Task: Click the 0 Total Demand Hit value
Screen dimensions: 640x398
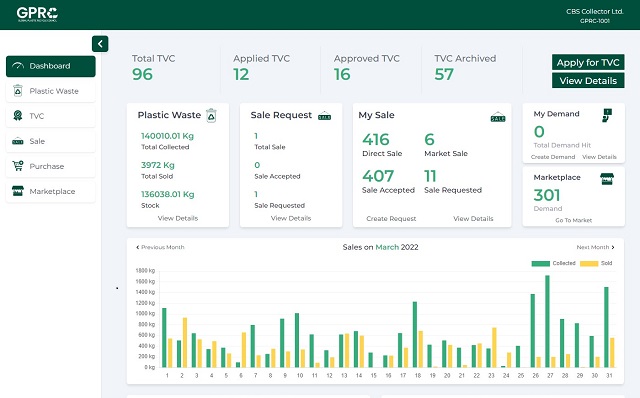Action: click(539, 132)
